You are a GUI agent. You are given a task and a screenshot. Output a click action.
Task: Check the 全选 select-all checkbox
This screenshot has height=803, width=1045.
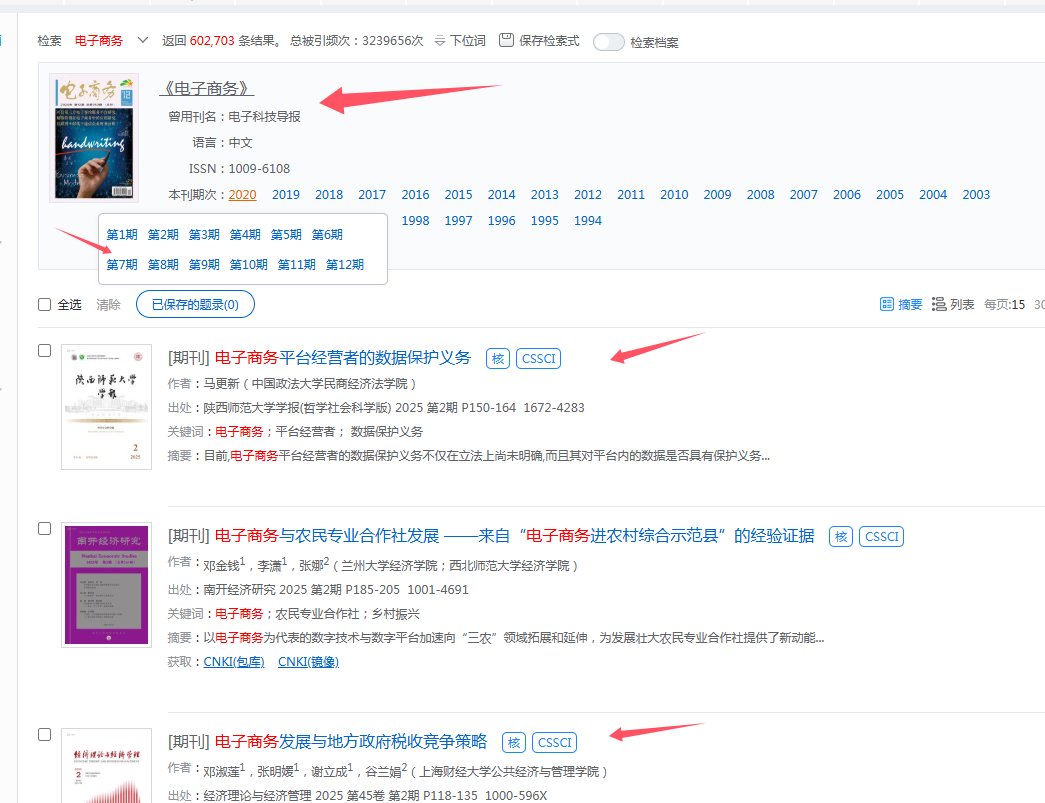(x=45, y=305)
